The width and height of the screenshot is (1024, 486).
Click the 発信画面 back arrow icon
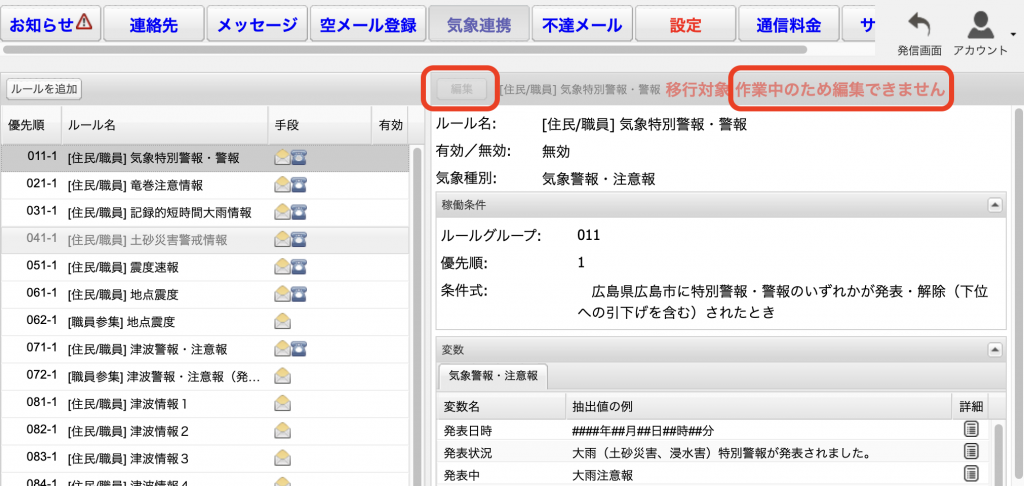point(918,26)
